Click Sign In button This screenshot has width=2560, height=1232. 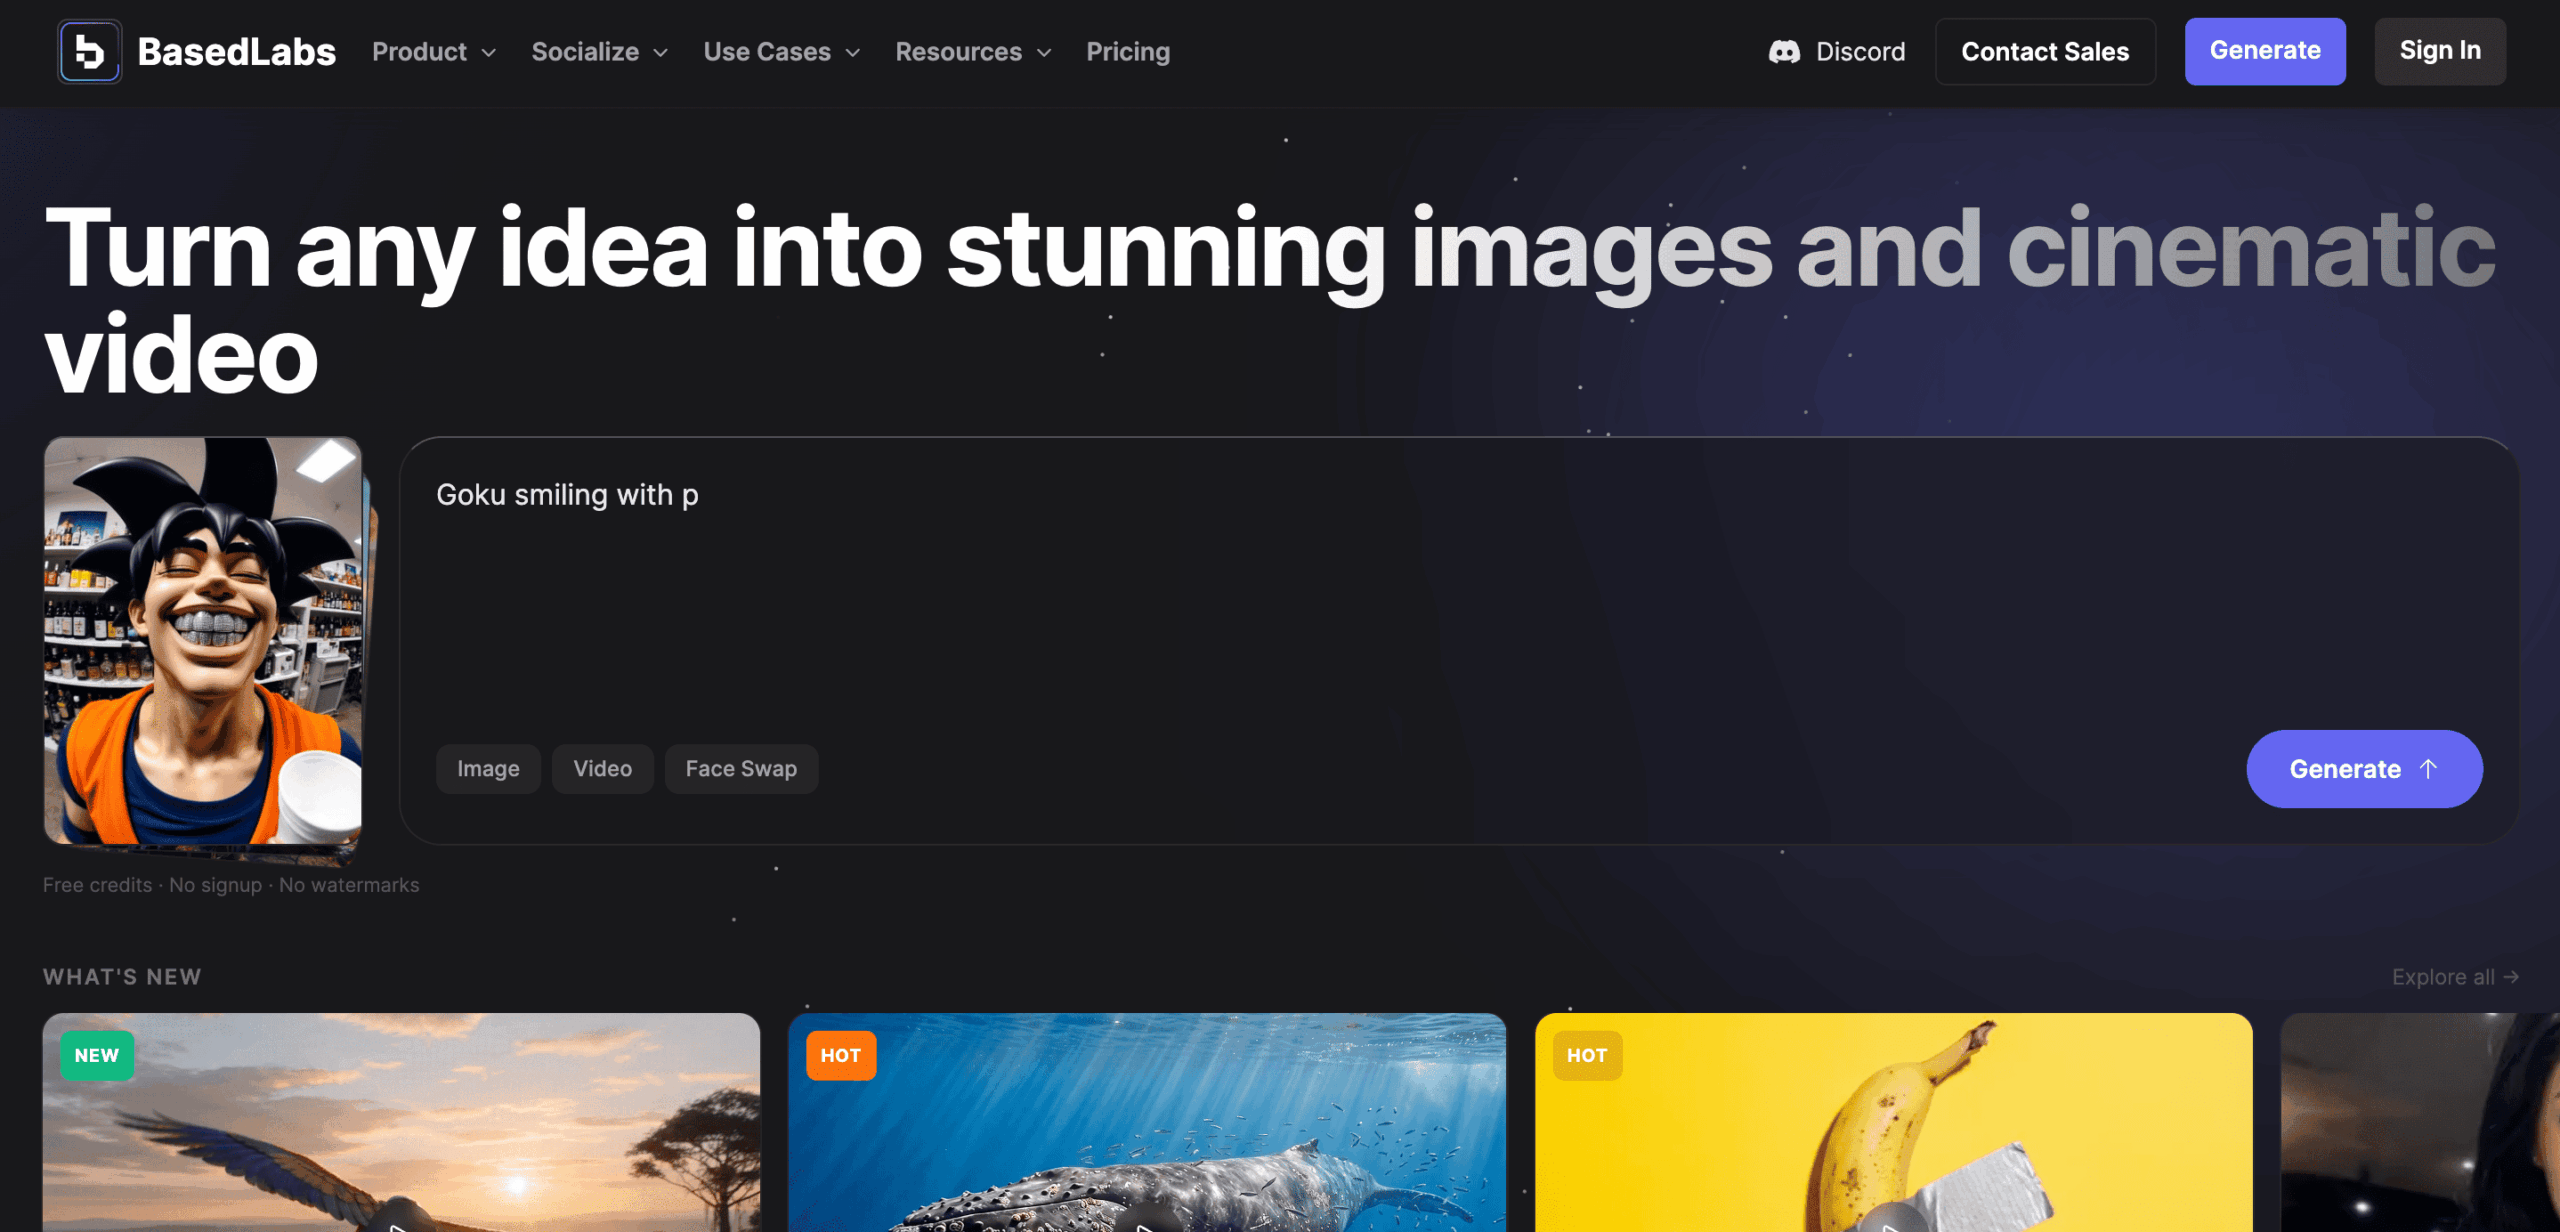[2440, 51]
